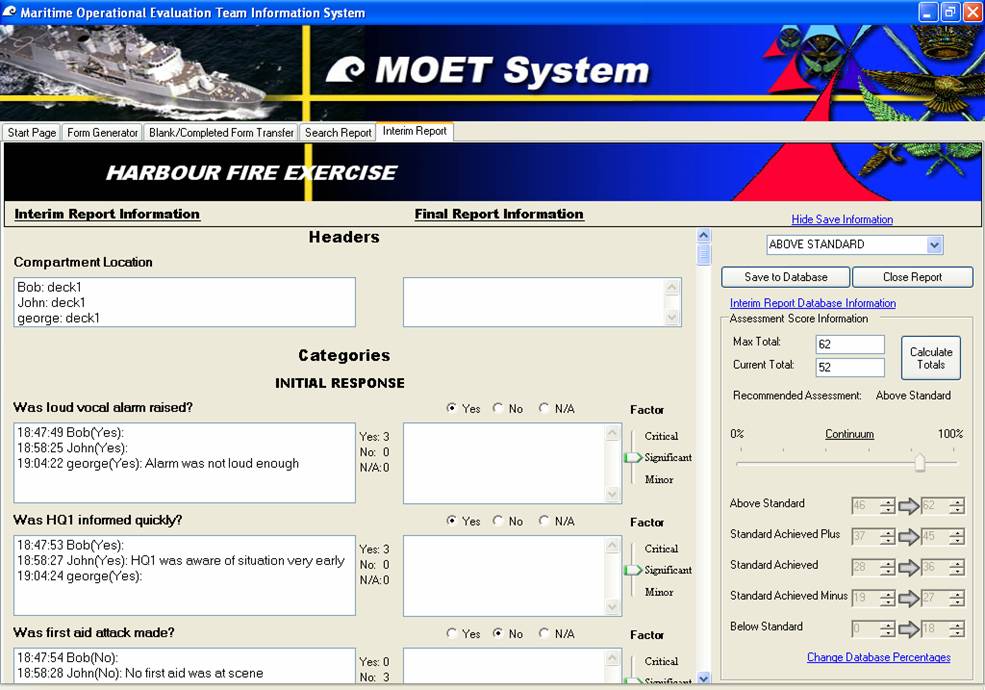
Task: Click the Standard Achieved Plus range arrow icon
Action: pyautogui.click(x=908, y=537)
